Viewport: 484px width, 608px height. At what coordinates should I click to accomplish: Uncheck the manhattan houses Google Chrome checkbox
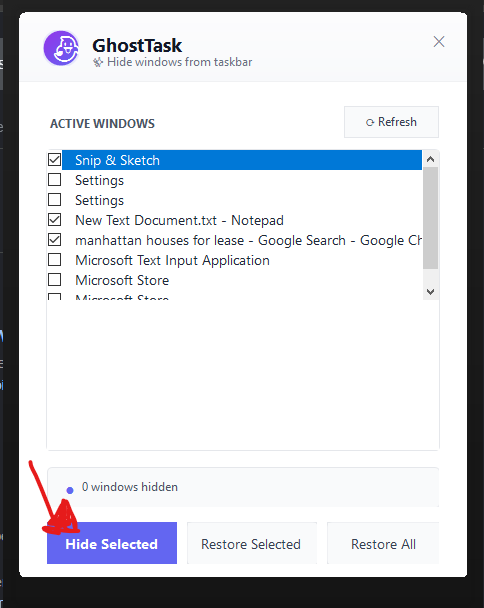pyautogui.click(x=54, y=240)
